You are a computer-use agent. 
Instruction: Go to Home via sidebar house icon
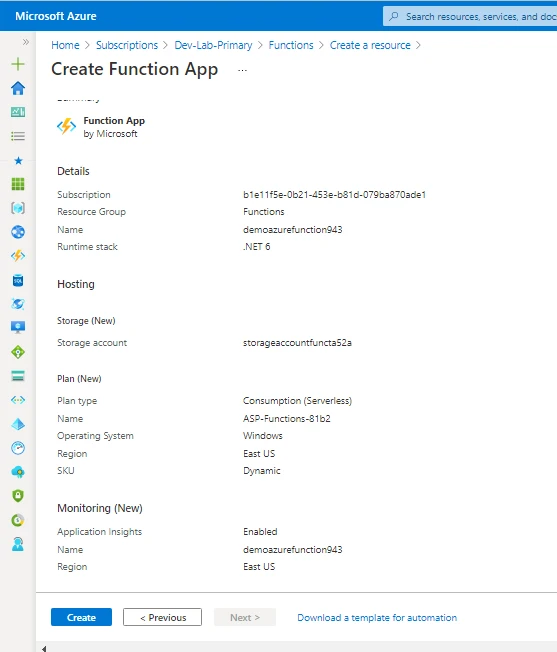(18, 88)
